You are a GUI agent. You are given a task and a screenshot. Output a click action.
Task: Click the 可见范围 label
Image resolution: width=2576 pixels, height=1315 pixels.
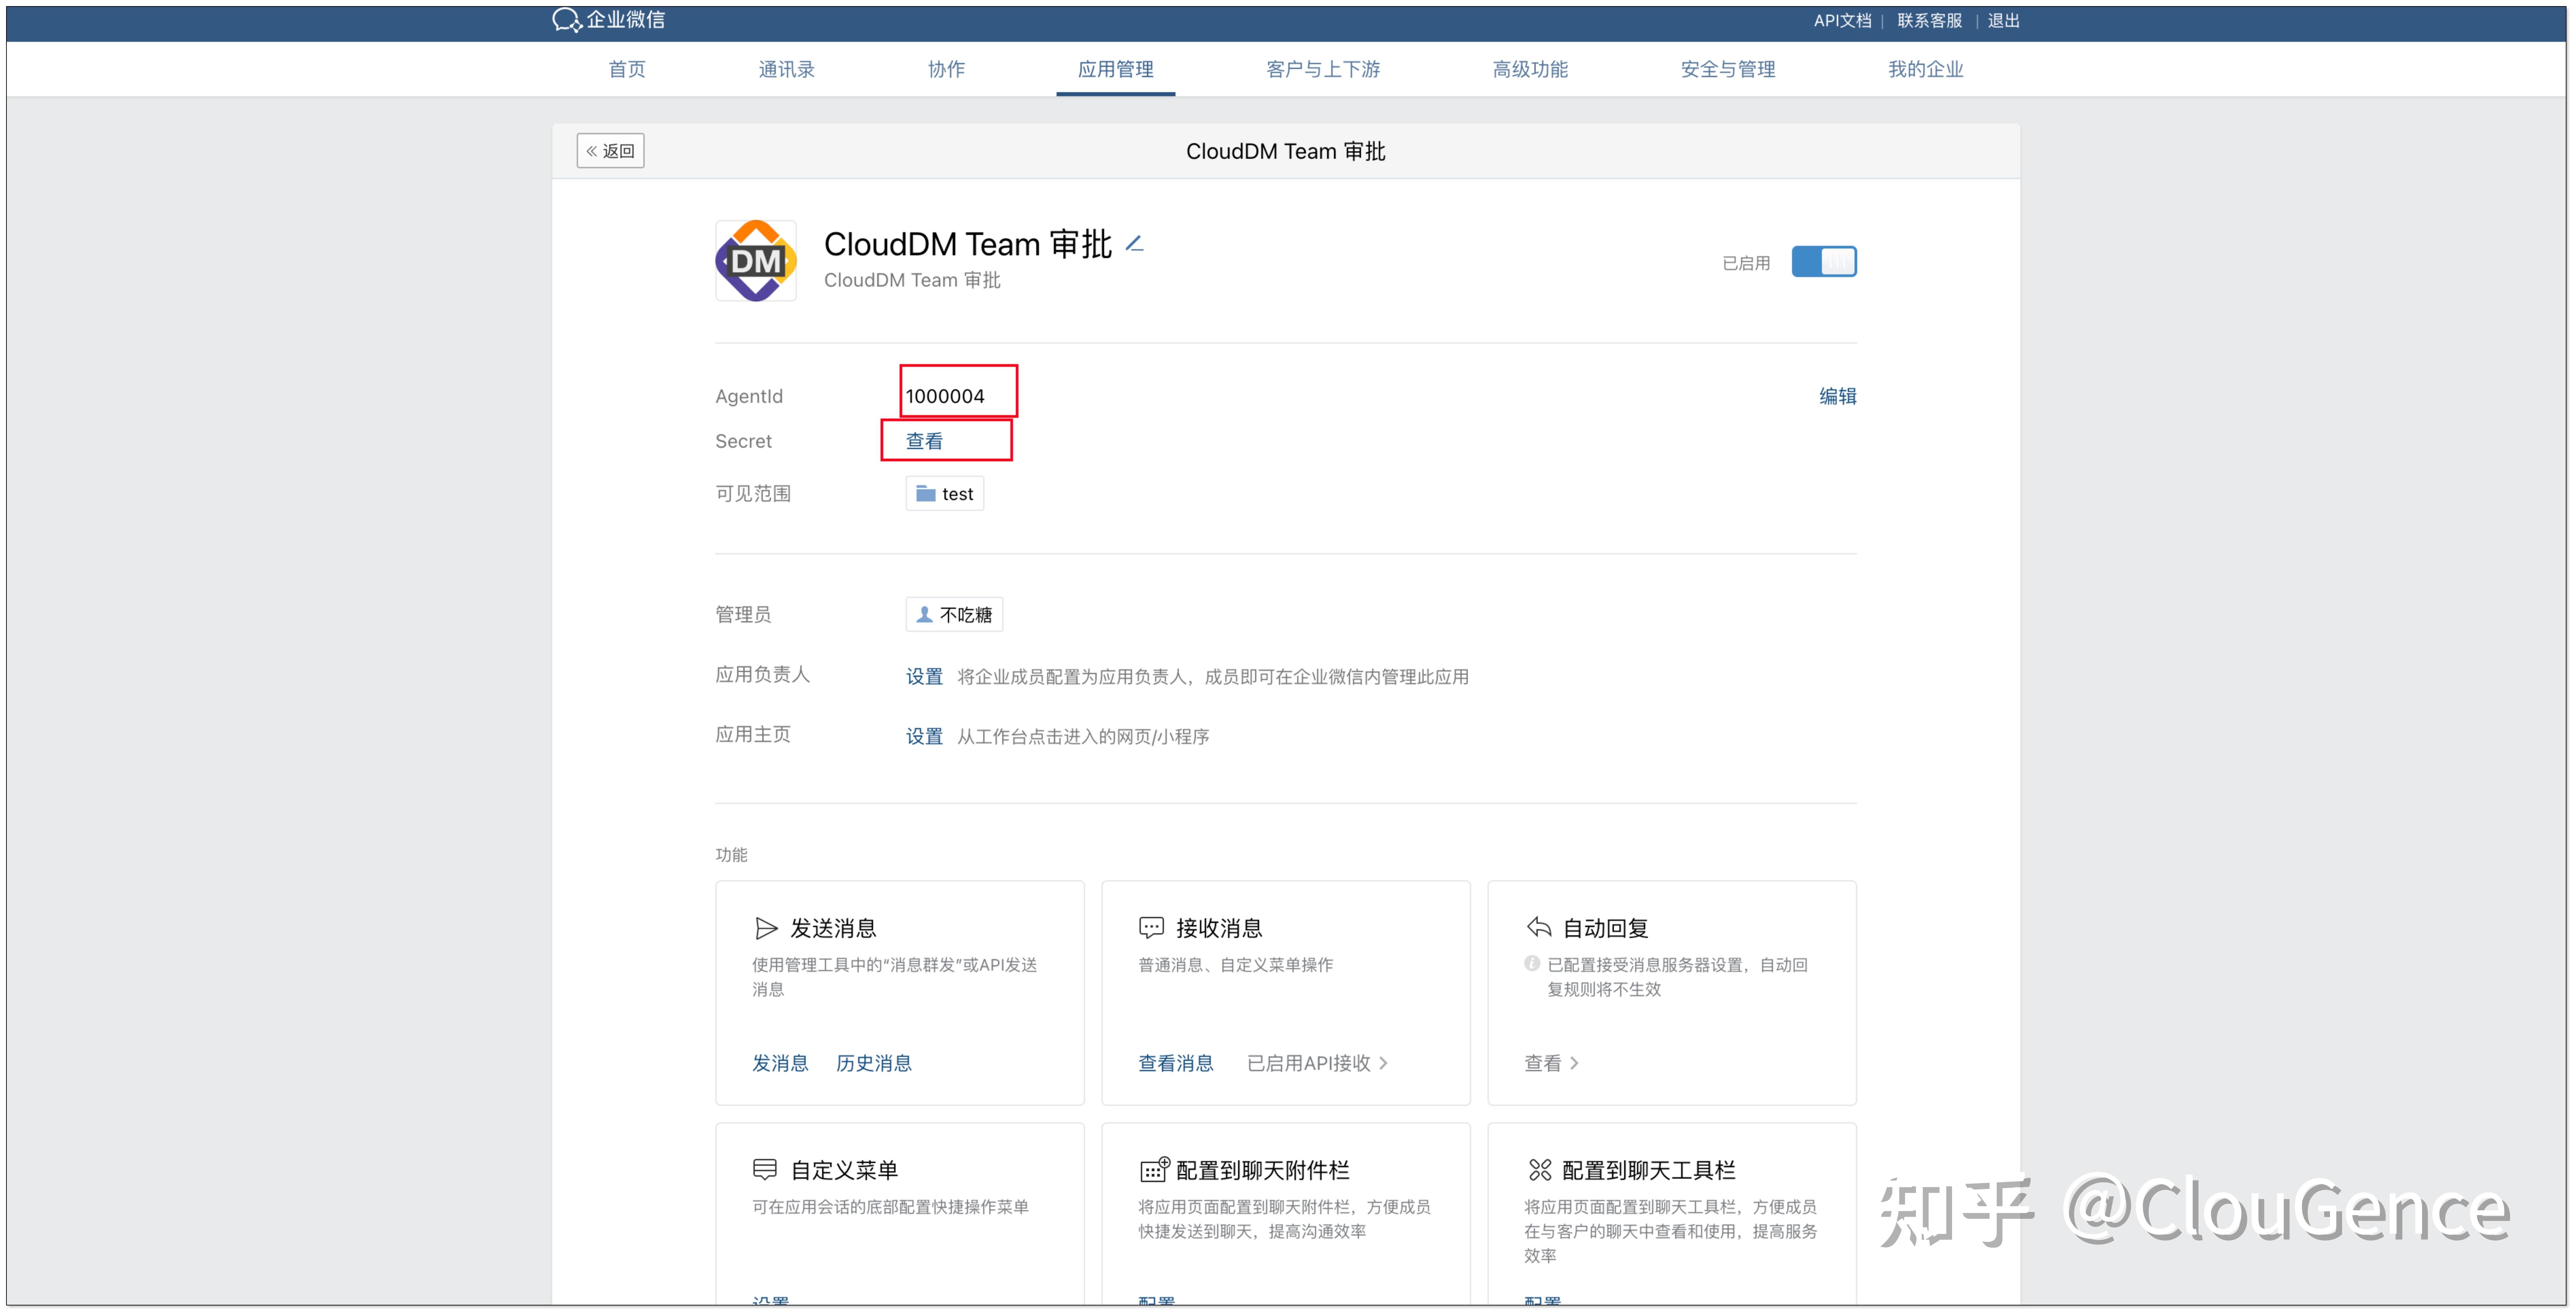(753, 494)
